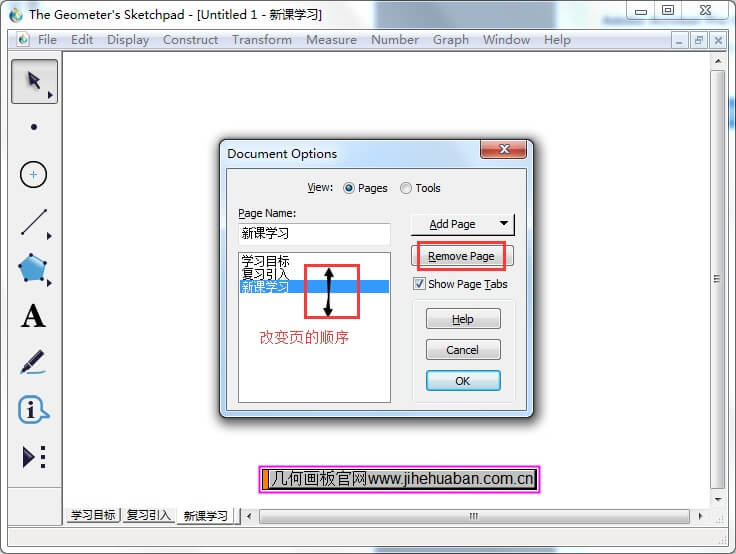Select 复习引入 in the page list
The width and height of the screenshot is (736, 554).
(314, 274)
